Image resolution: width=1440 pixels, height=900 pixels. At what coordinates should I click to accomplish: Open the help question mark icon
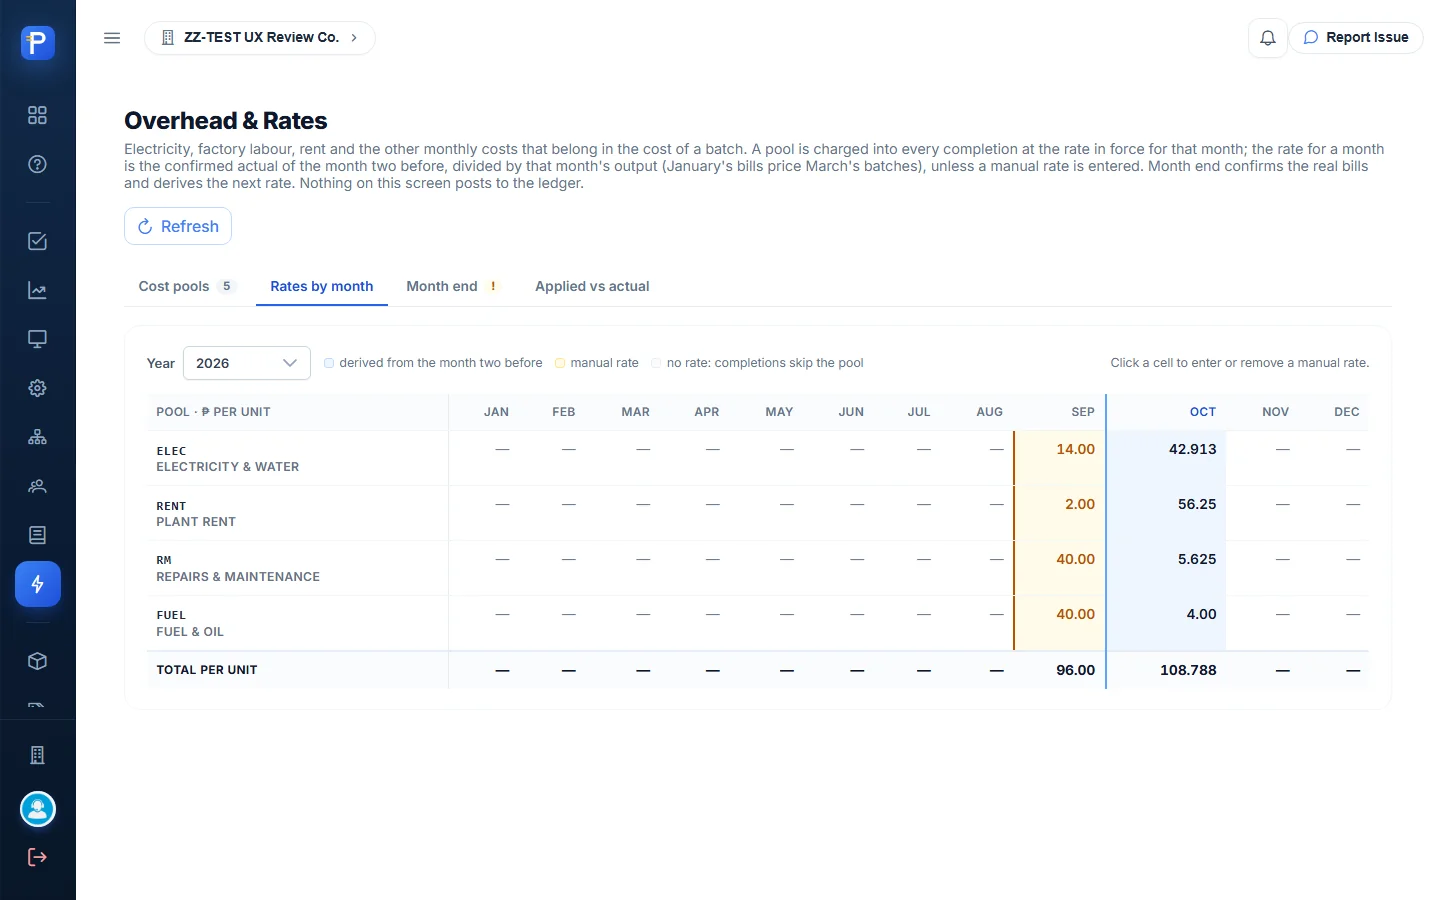(37, 164)
